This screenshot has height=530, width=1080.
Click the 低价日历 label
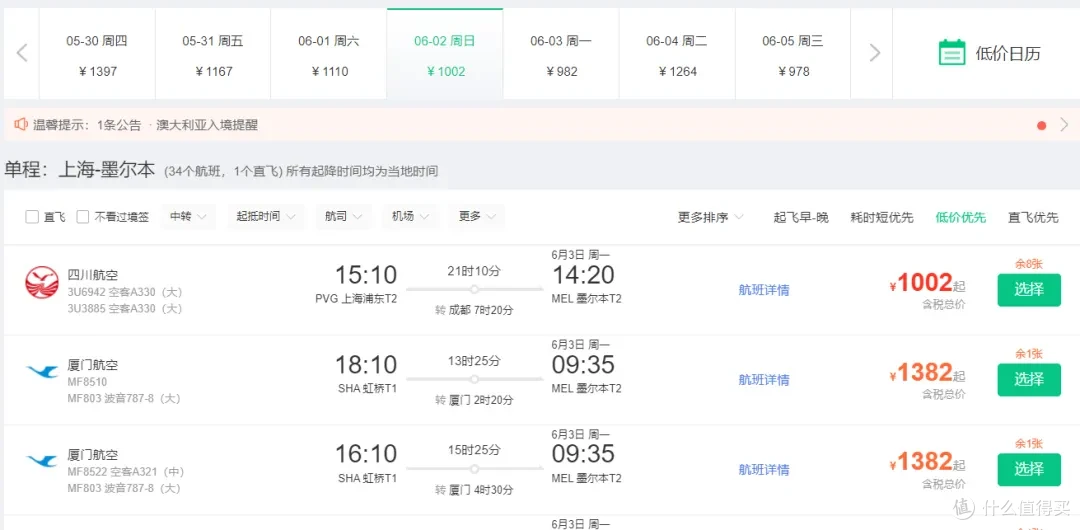1008,54
